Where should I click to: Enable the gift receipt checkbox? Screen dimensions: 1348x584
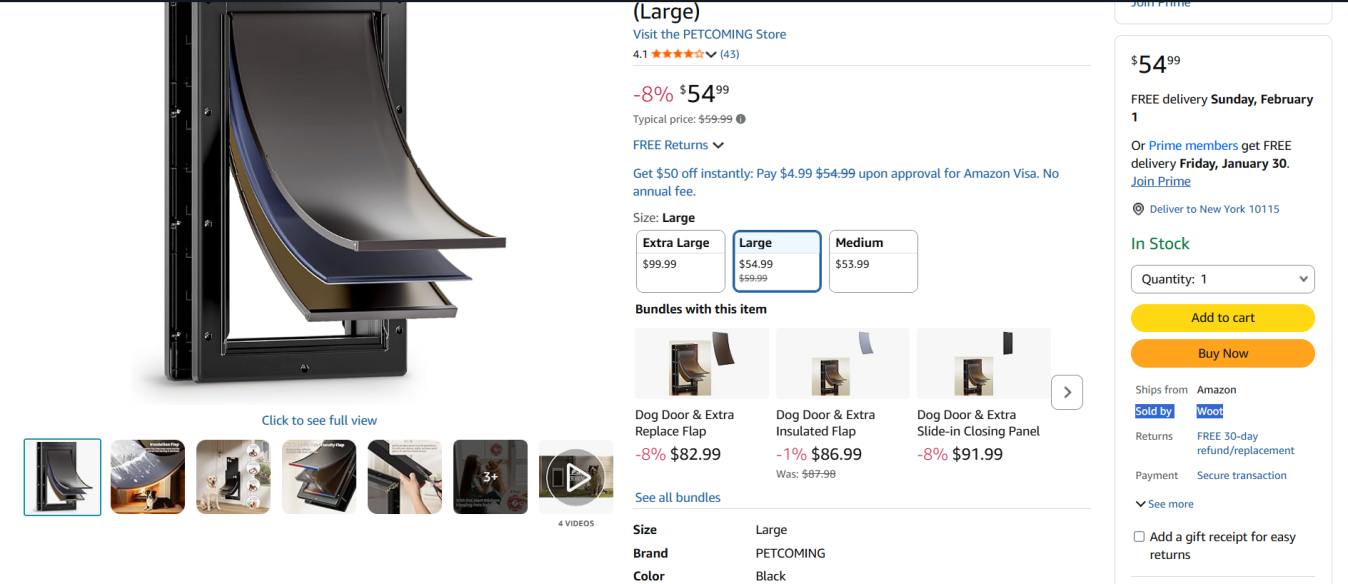[x=1139, y=537]
